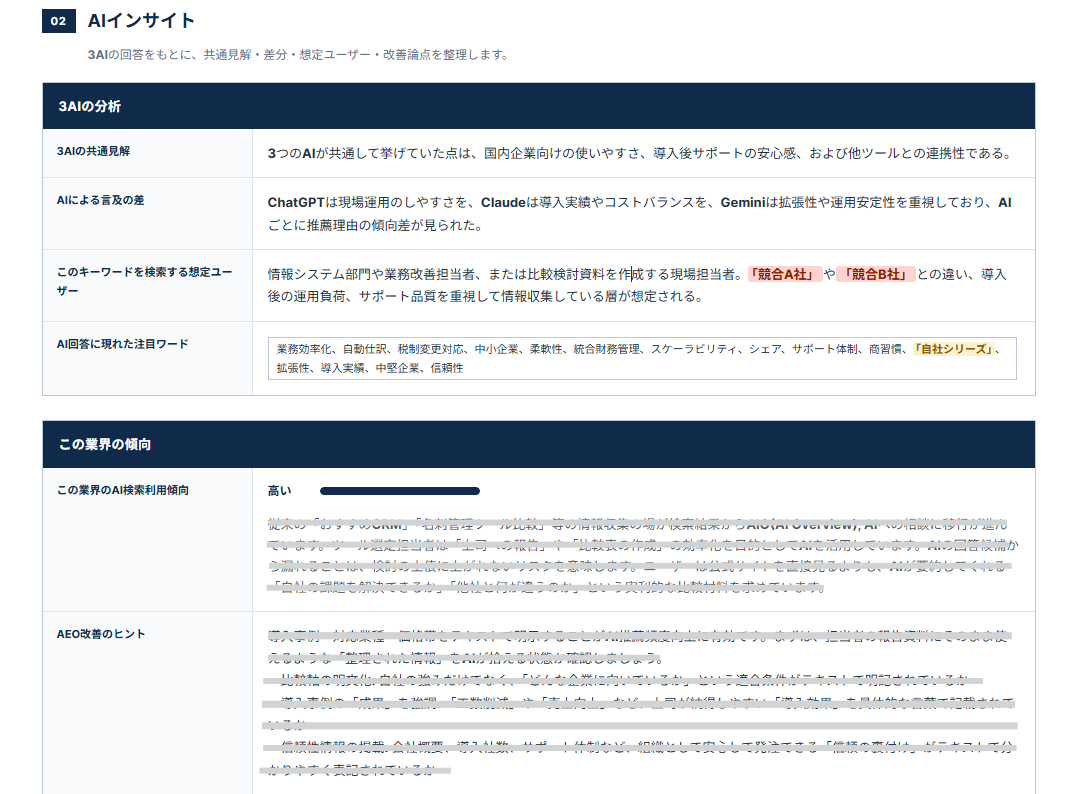
Task: Click the keyword 業務効率化 in the word list
Action: pyautogui.click(x=304, y=349)
